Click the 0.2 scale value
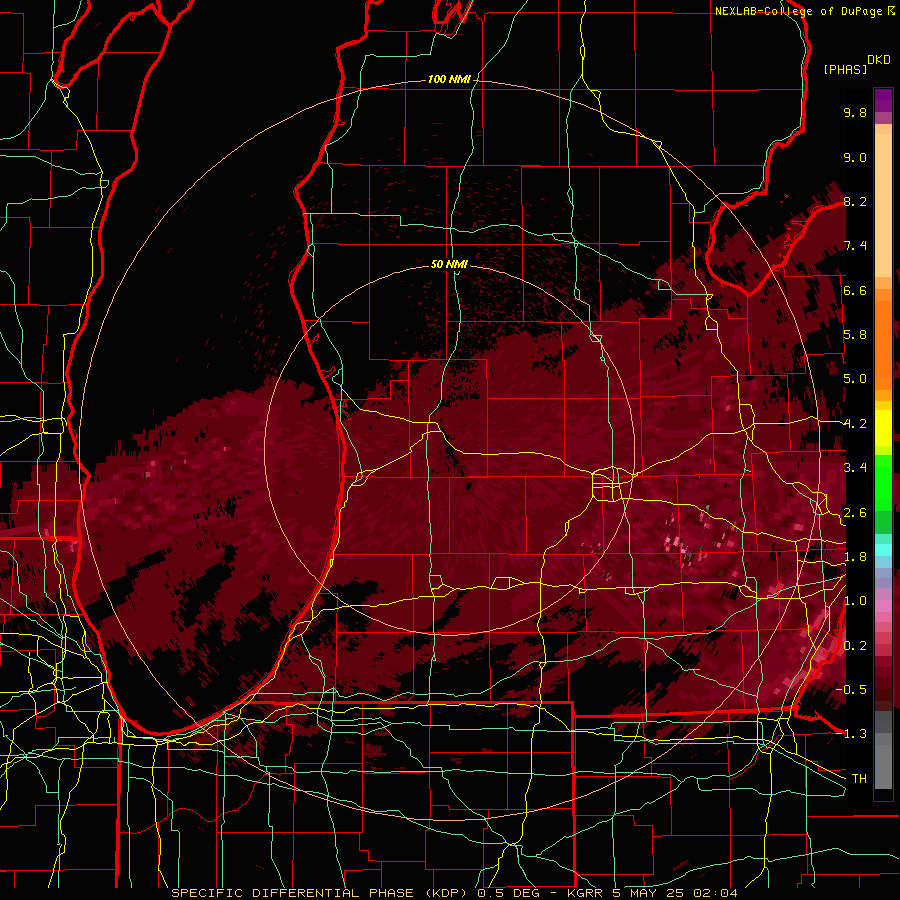The width and height of the screenshot is (900, 900). point(855,645)
